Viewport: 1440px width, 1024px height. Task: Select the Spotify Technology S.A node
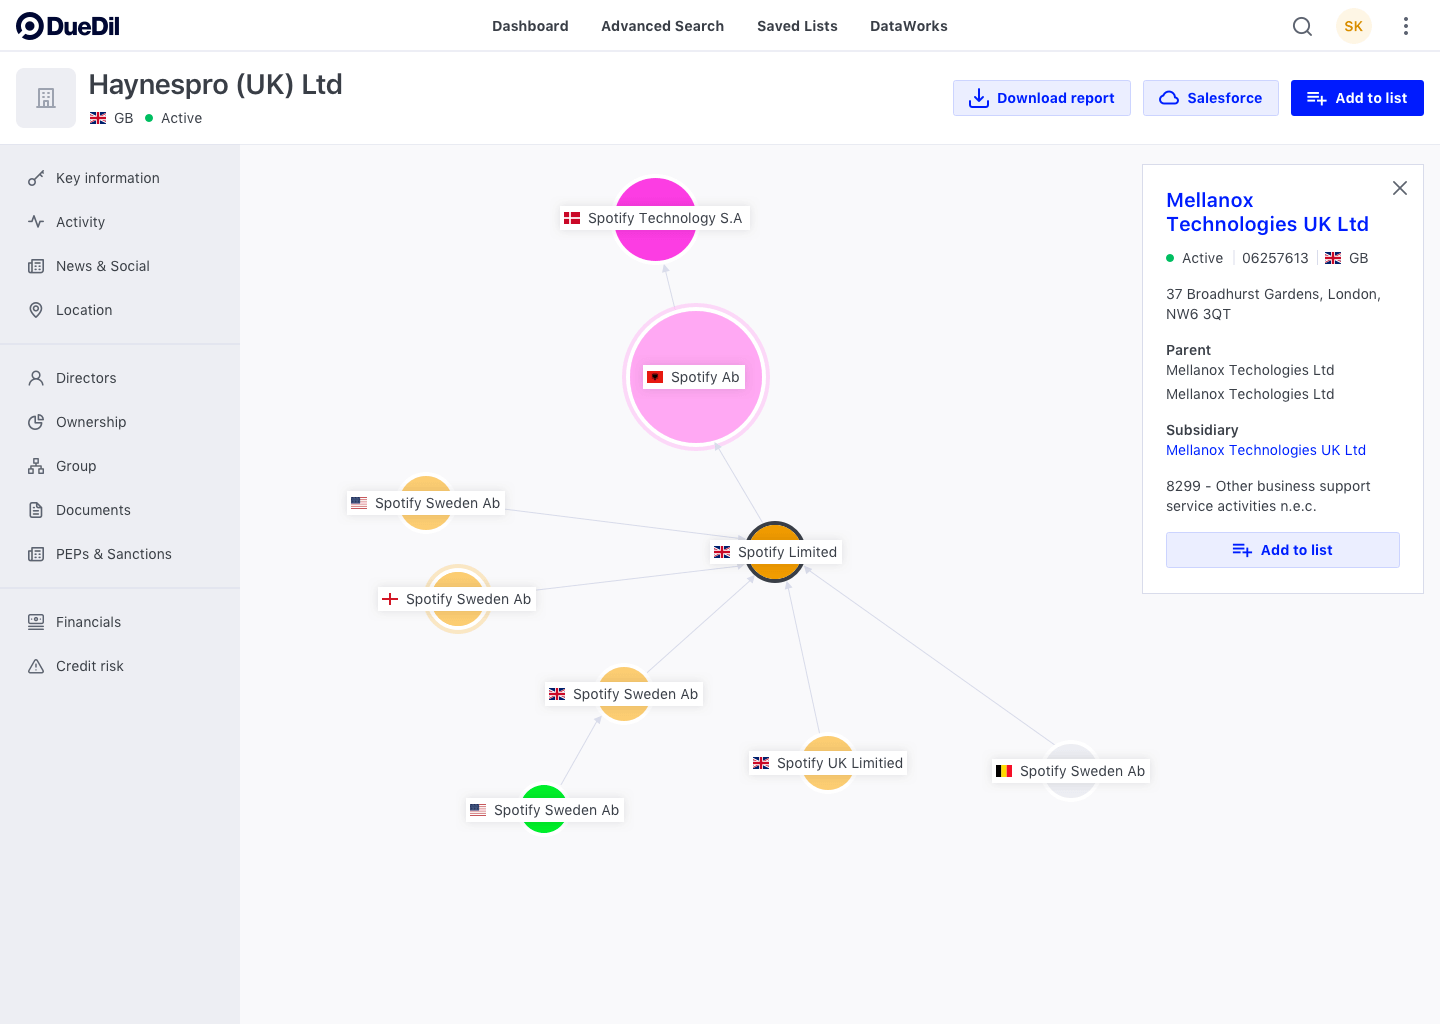[x=655, y=218]
